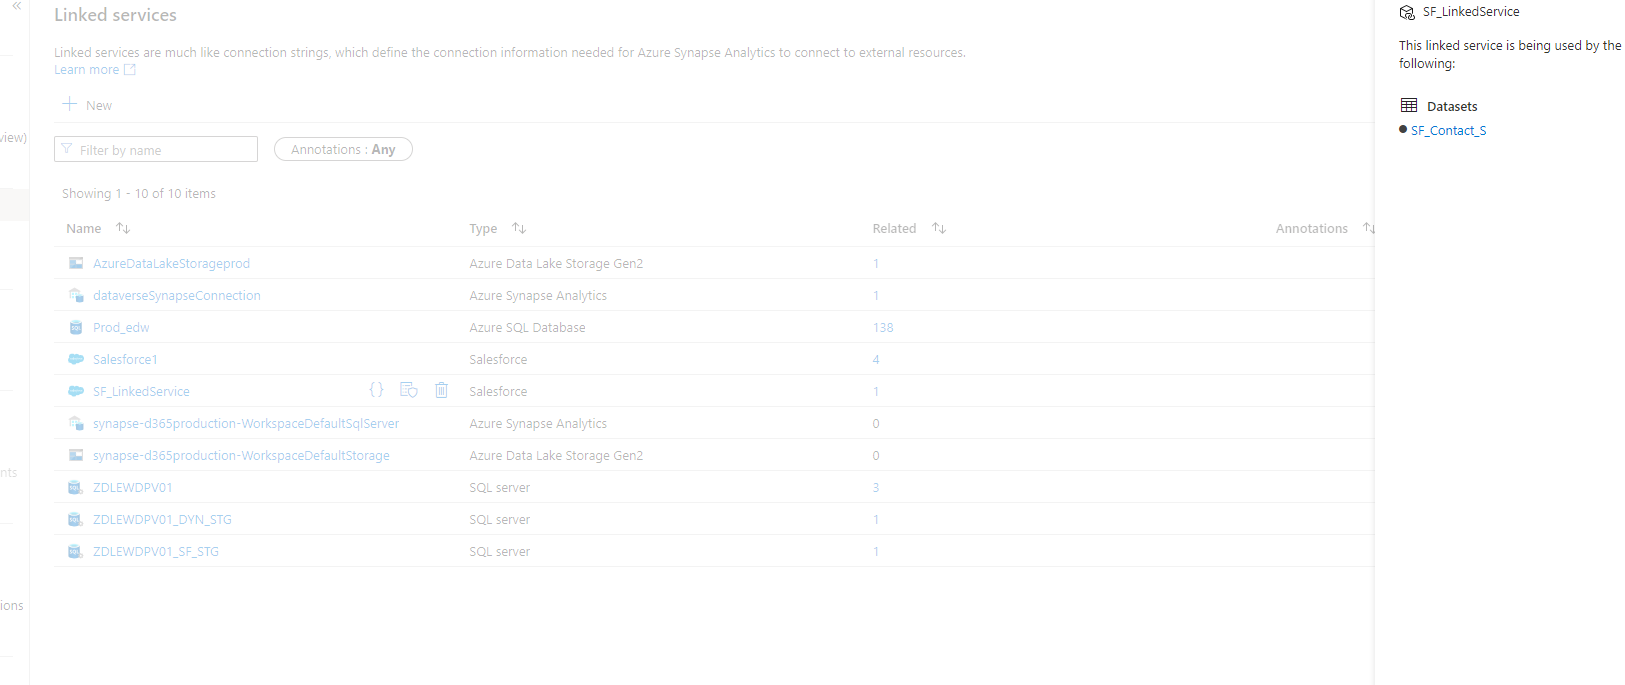Open ZDLEWDPV01_SF_STG linked service
Image resolution: width=1625 pixels, height=685 pixels.
[155, 551]
